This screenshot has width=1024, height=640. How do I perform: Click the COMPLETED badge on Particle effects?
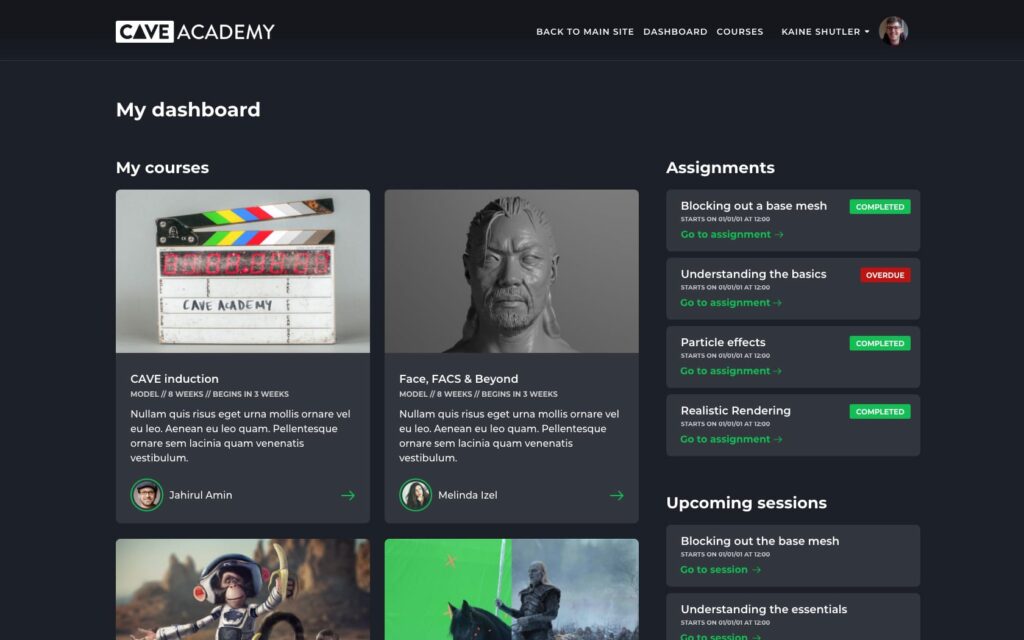(880, 344)
